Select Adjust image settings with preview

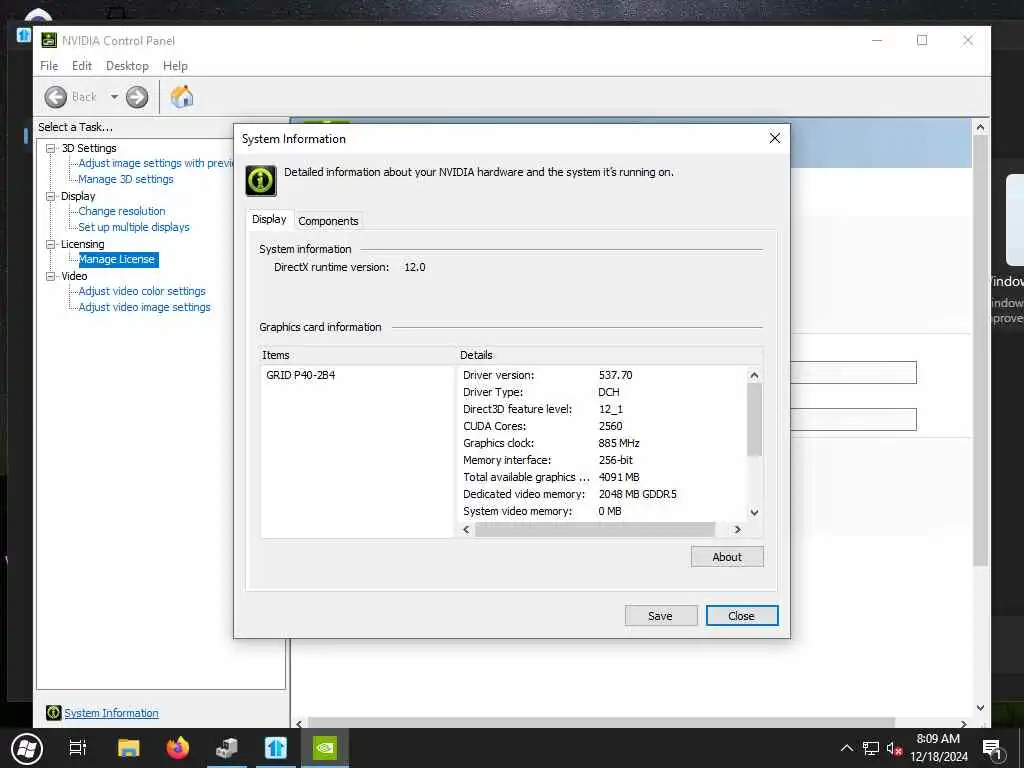pyautogui.click(x=155, y=163)
